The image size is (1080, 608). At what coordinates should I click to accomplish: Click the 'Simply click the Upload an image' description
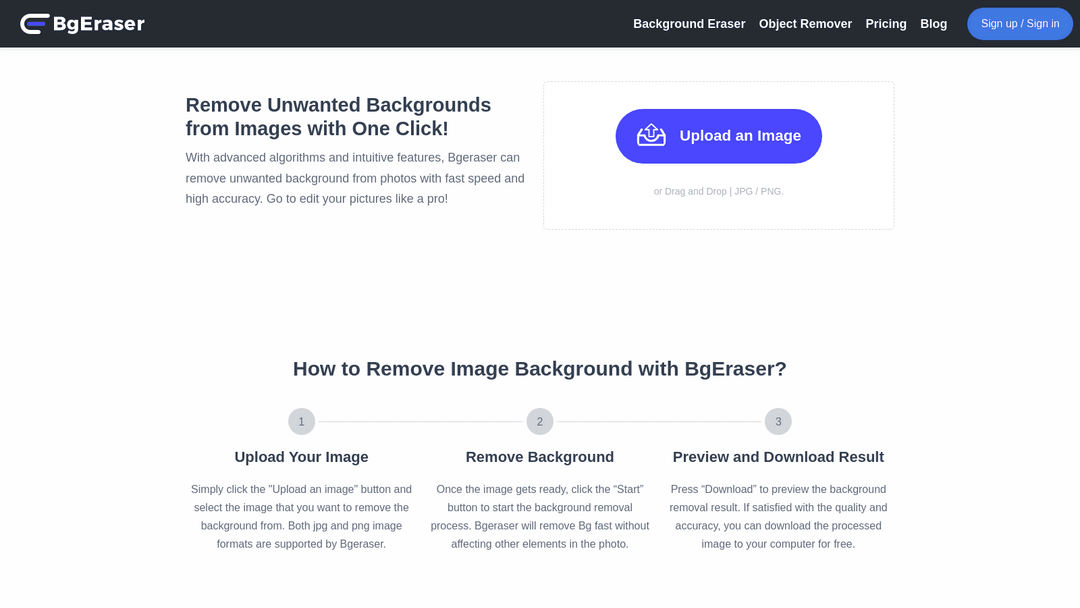click(x=302, y=516)
